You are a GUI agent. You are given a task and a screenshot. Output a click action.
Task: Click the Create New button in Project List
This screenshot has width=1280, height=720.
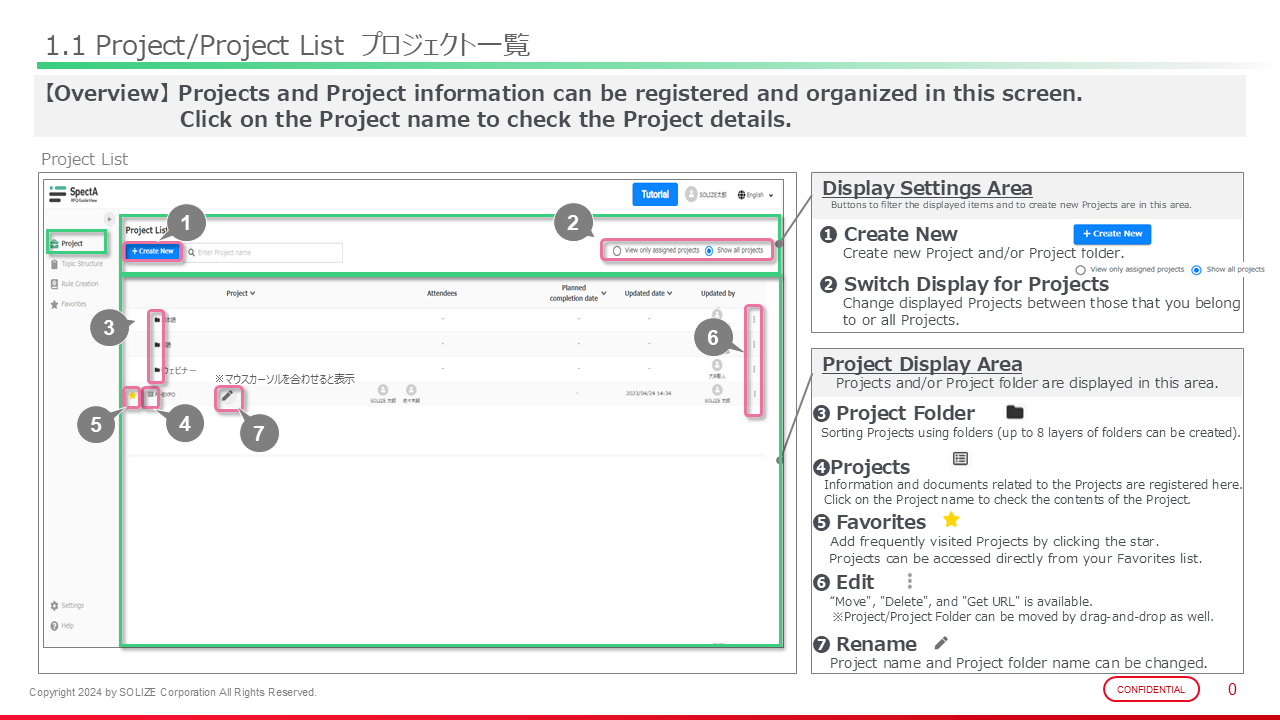[153, 251]
